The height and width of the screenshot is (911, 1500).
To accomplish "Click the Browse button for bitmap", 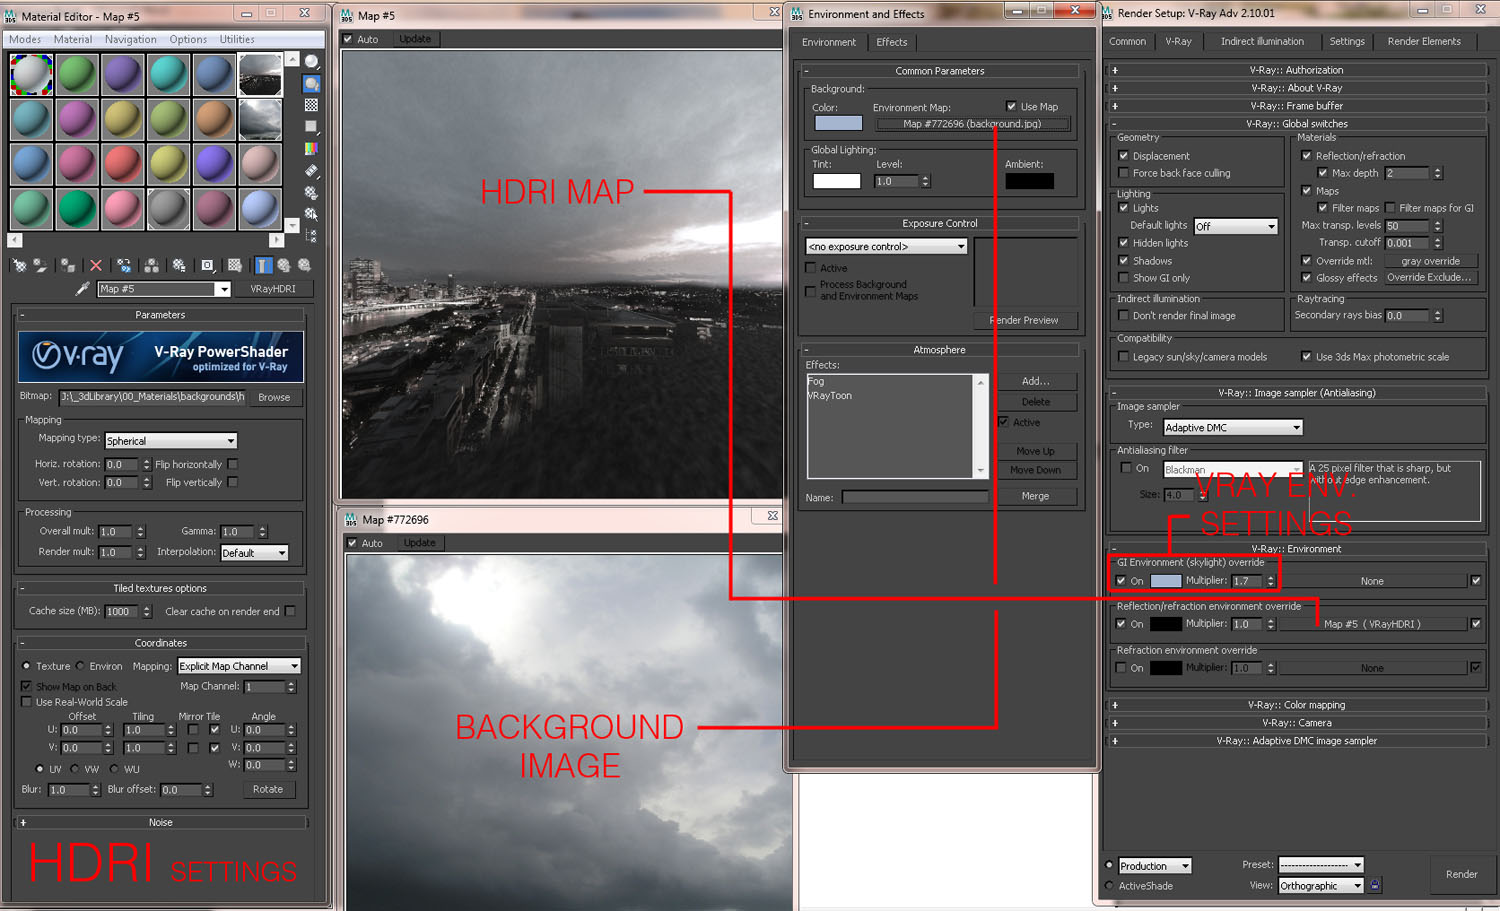I will click(274, 397).
